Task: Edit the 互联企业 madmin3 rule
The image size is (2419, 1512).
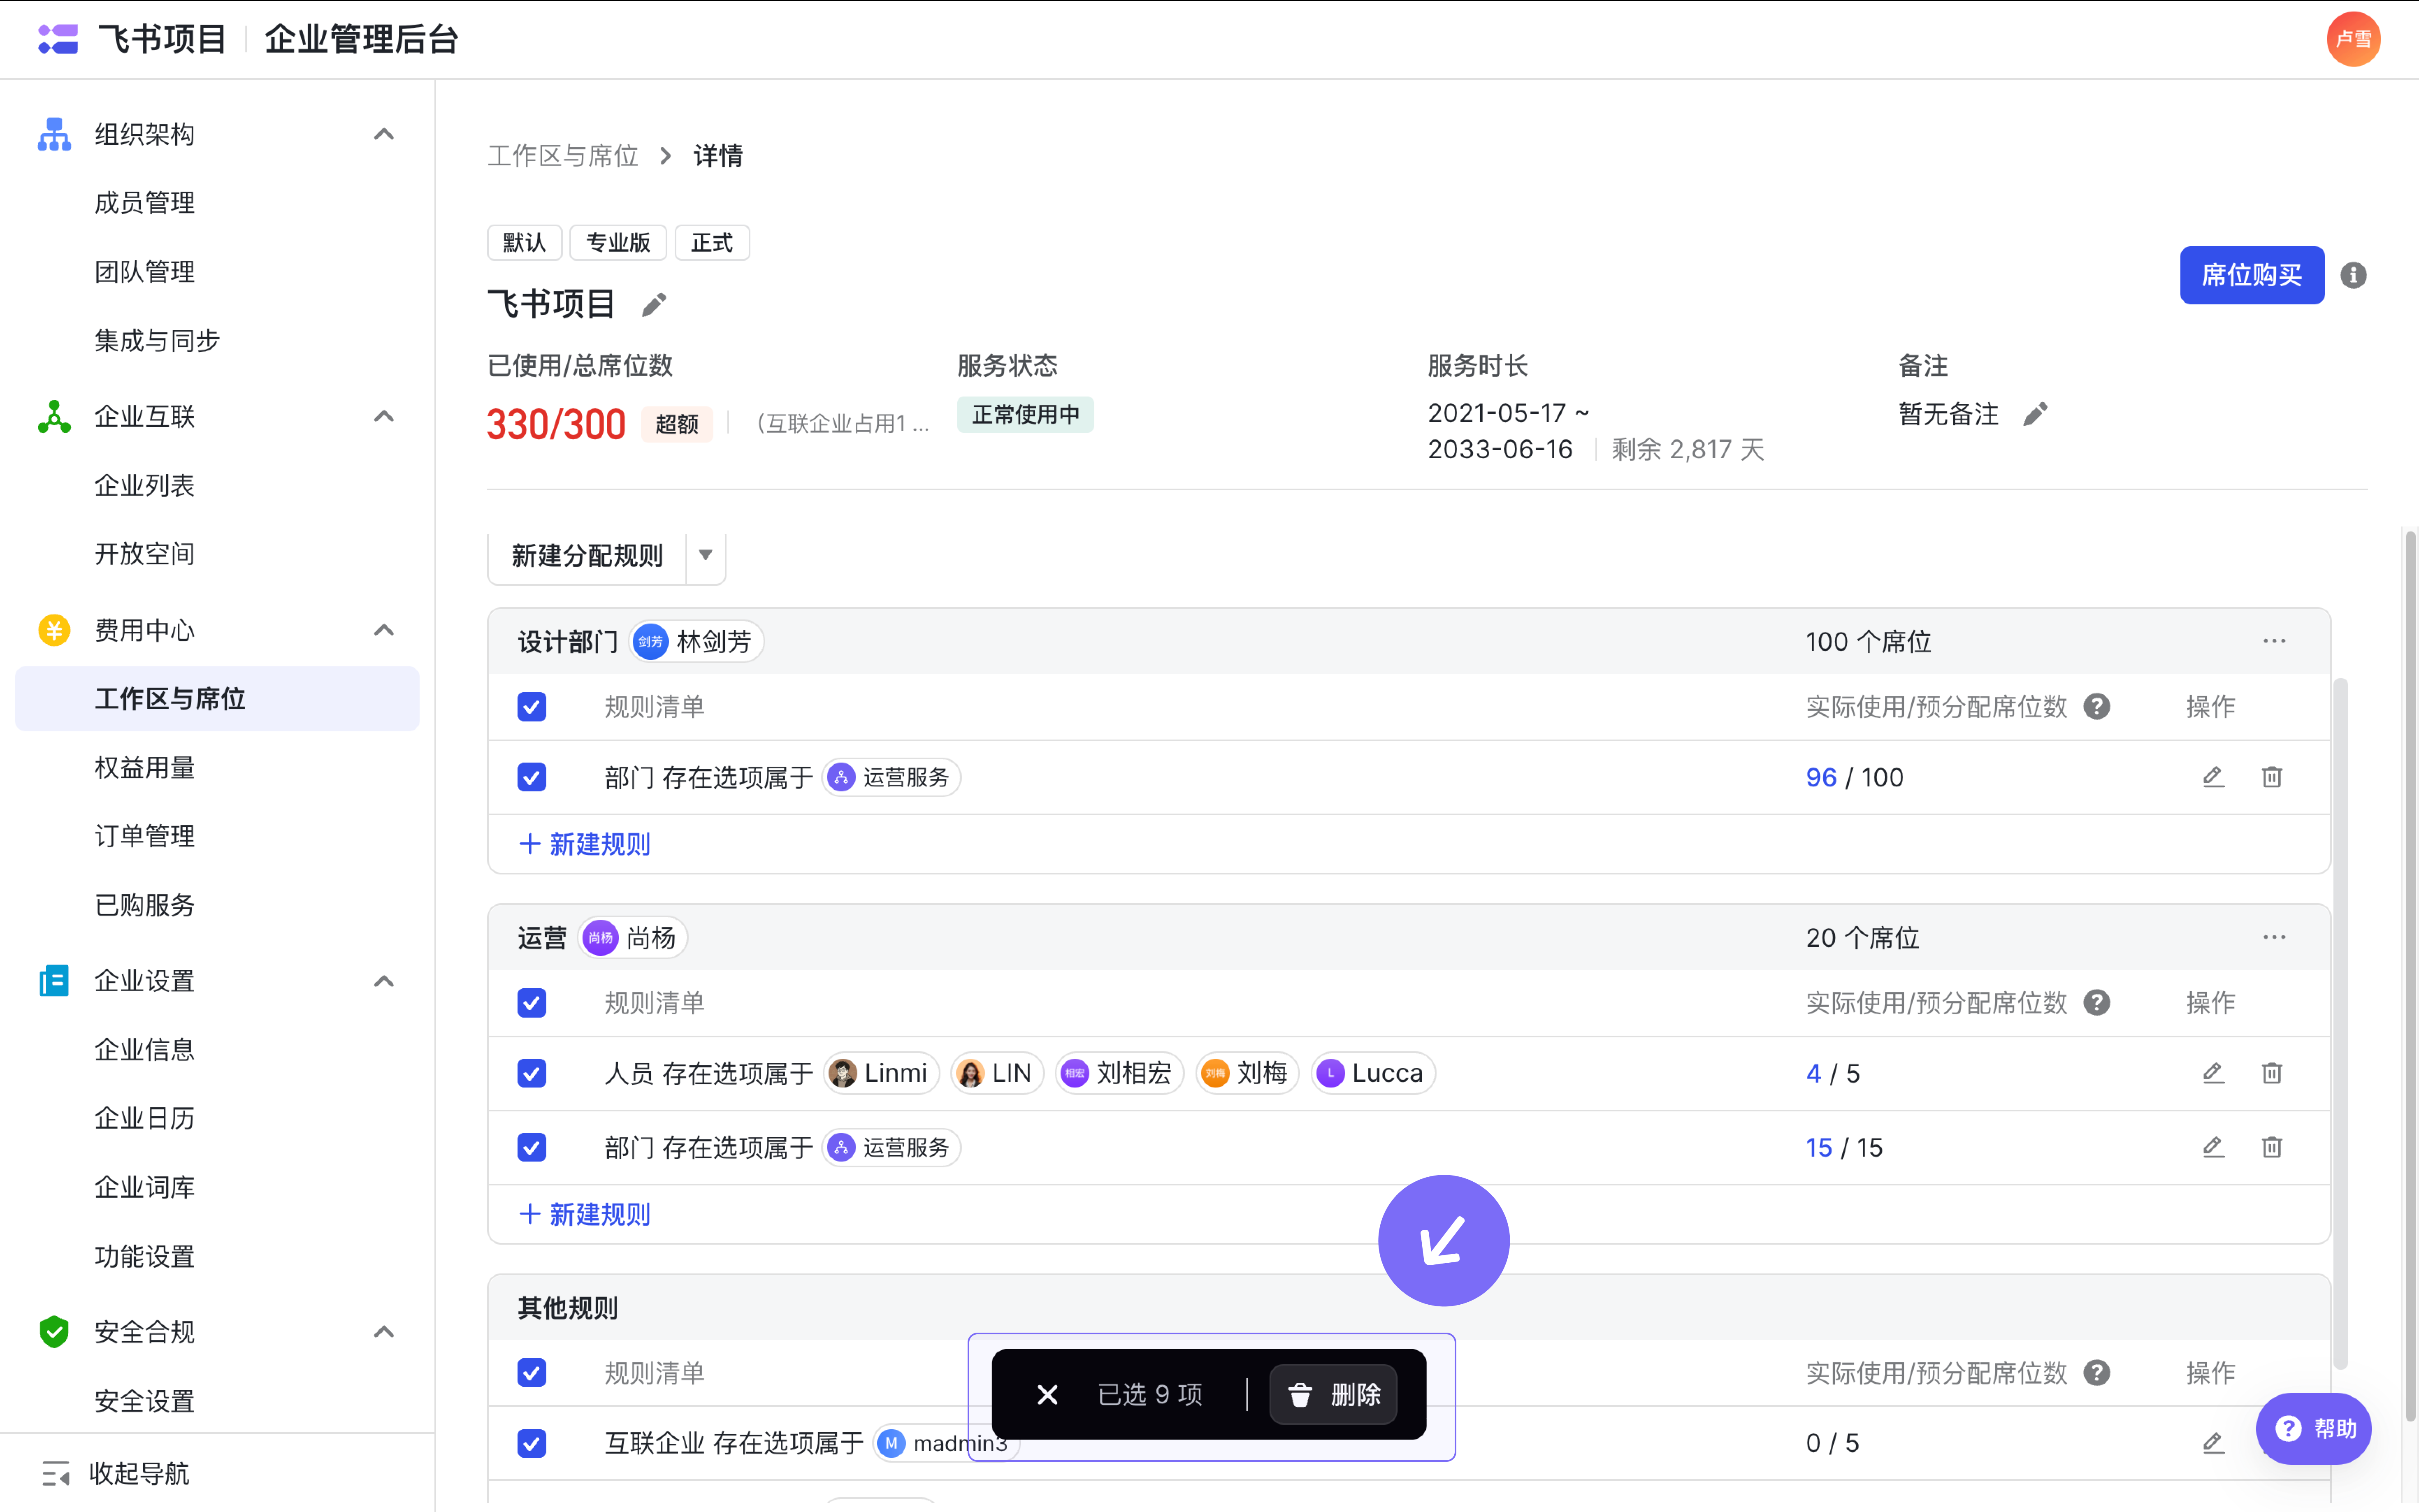Action: 2213,1443
